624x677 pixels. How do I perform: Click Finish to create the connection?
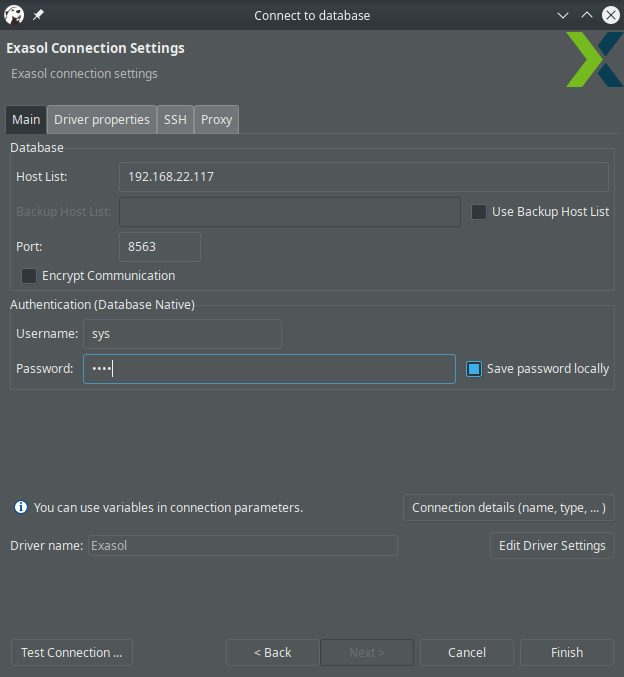click(x=567, y=652)
